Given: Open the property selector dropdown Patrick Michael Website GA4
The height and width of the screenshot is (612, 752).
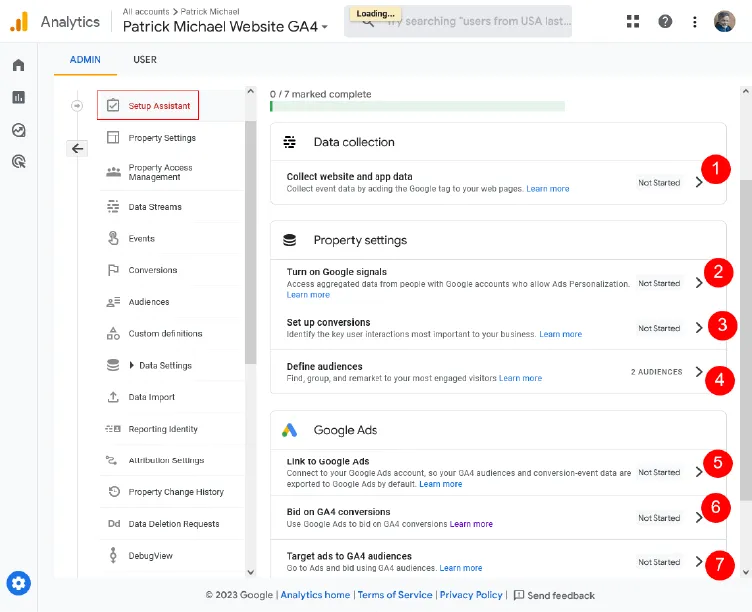Looking at the screenshot, I should [225, 28].
